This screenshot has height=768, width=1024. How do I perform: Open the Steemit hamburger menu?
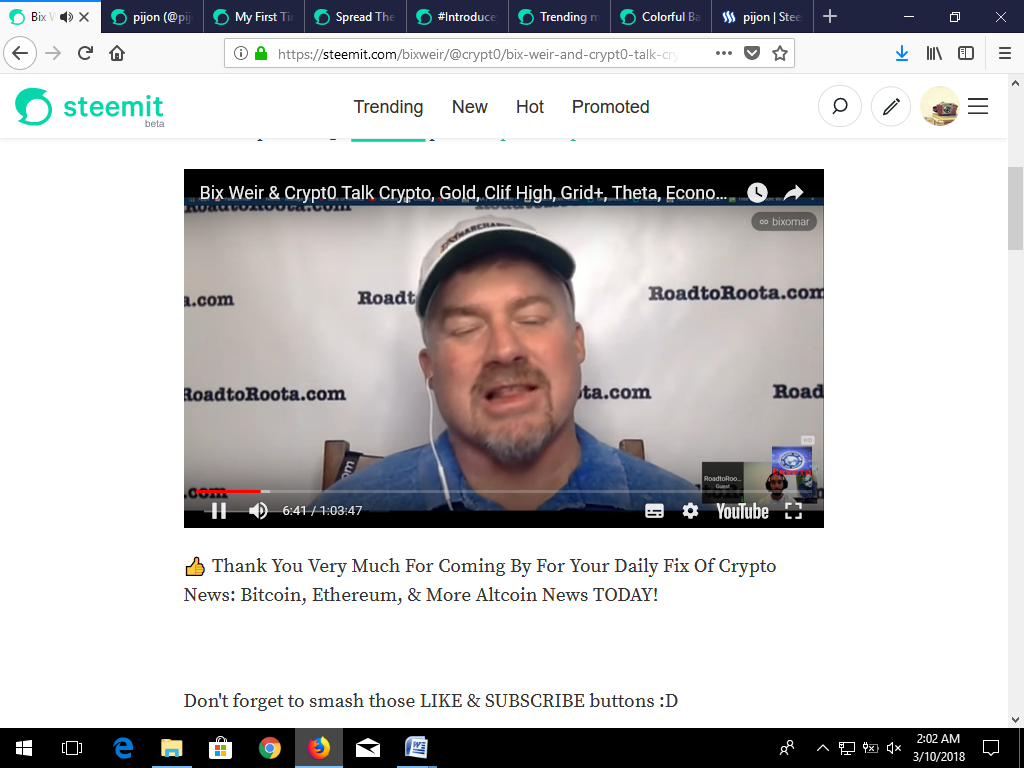(x=978, y=106)
